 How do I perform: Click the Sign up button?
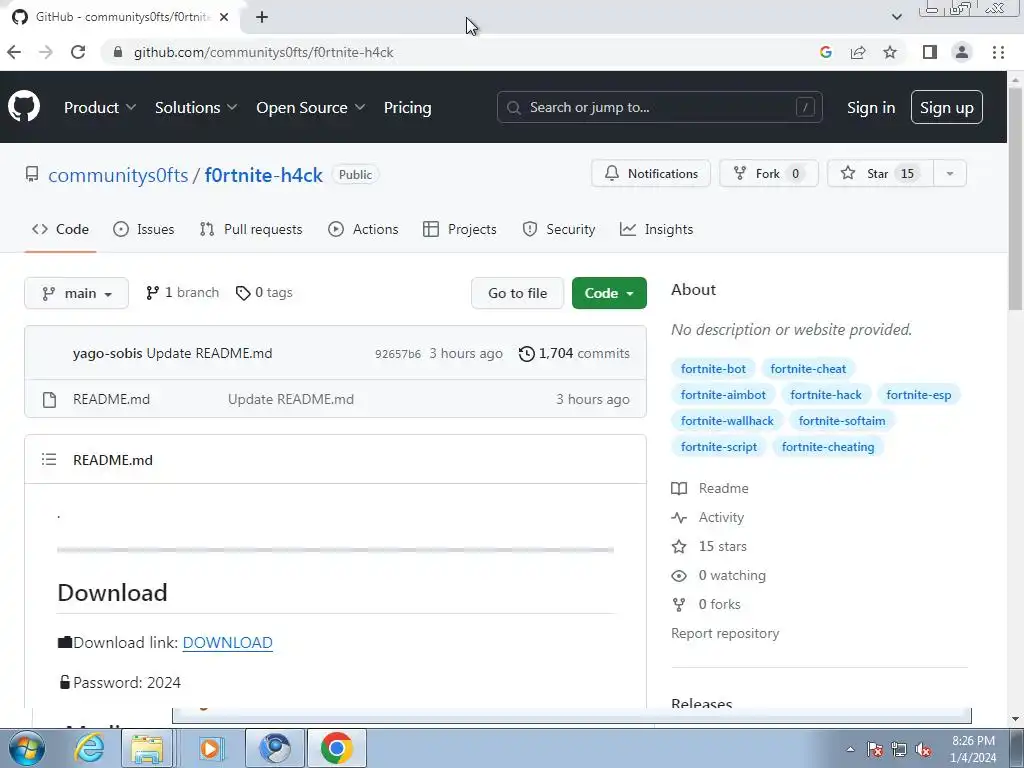point(946,107)
